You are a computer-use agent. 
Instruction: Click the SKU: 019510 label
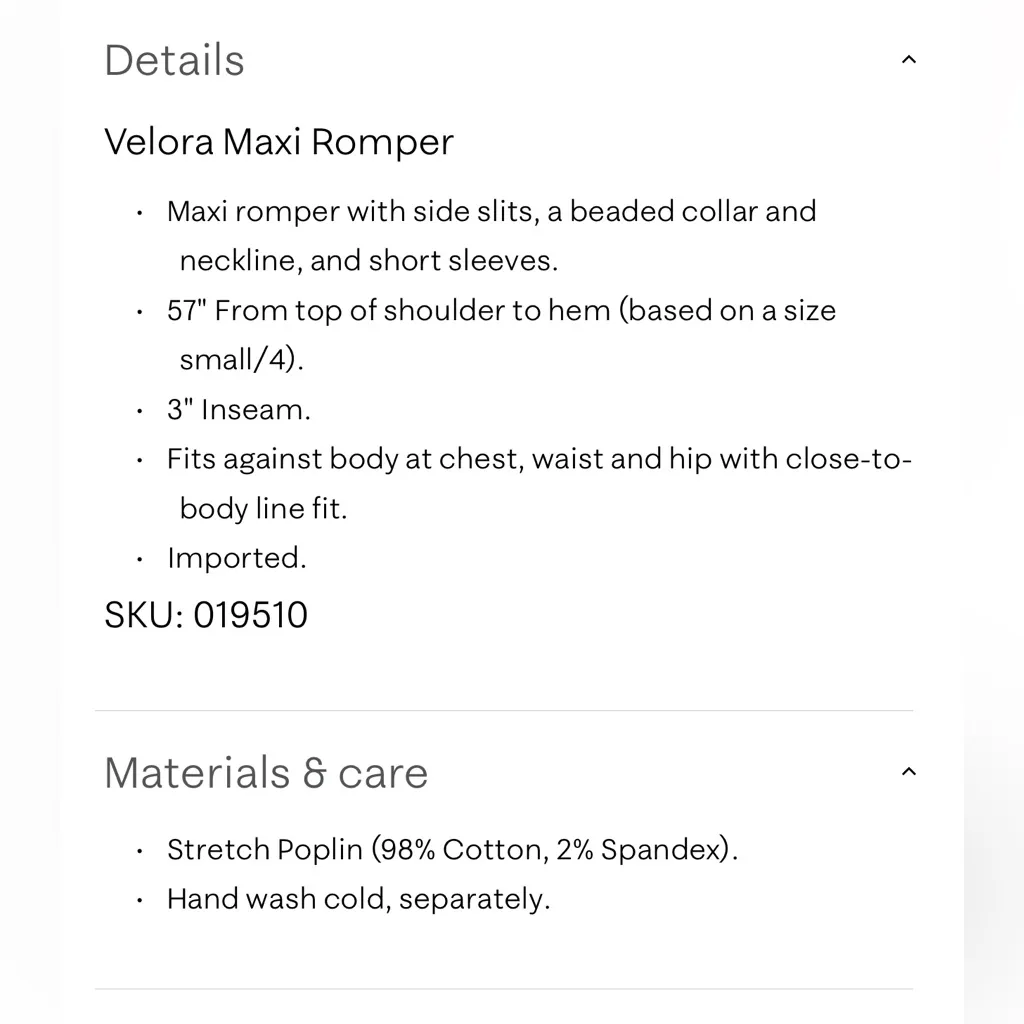pos(206,615)
